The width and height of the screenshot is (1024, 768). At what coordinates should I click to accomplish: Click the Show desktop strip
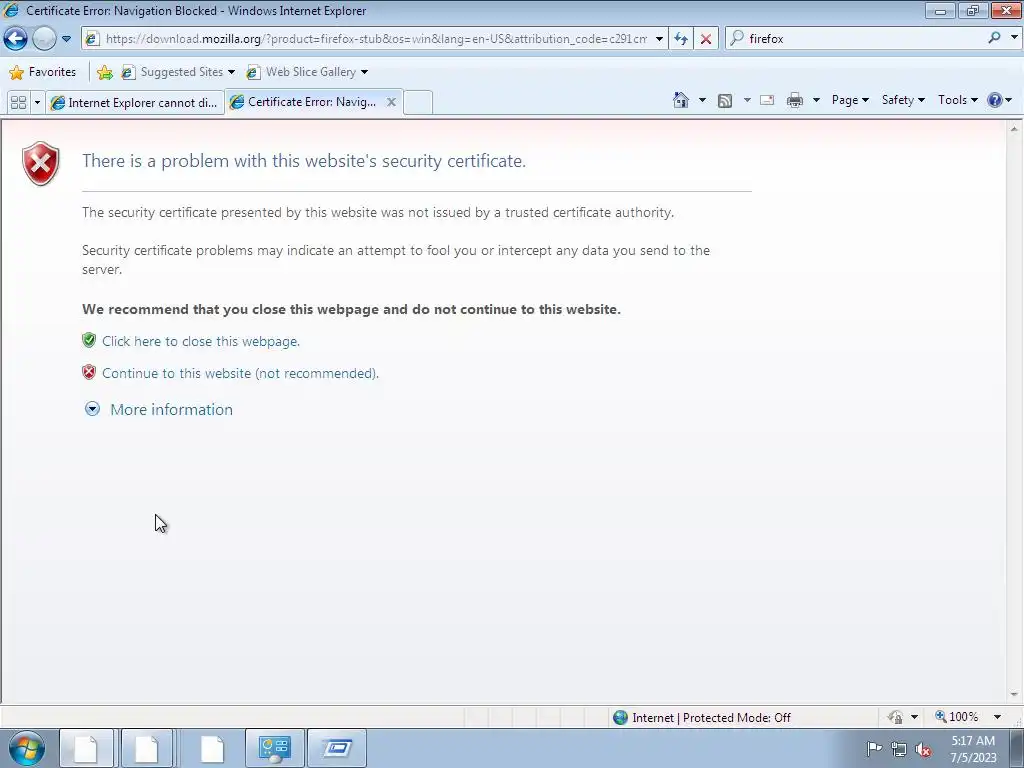(1017, 748)
